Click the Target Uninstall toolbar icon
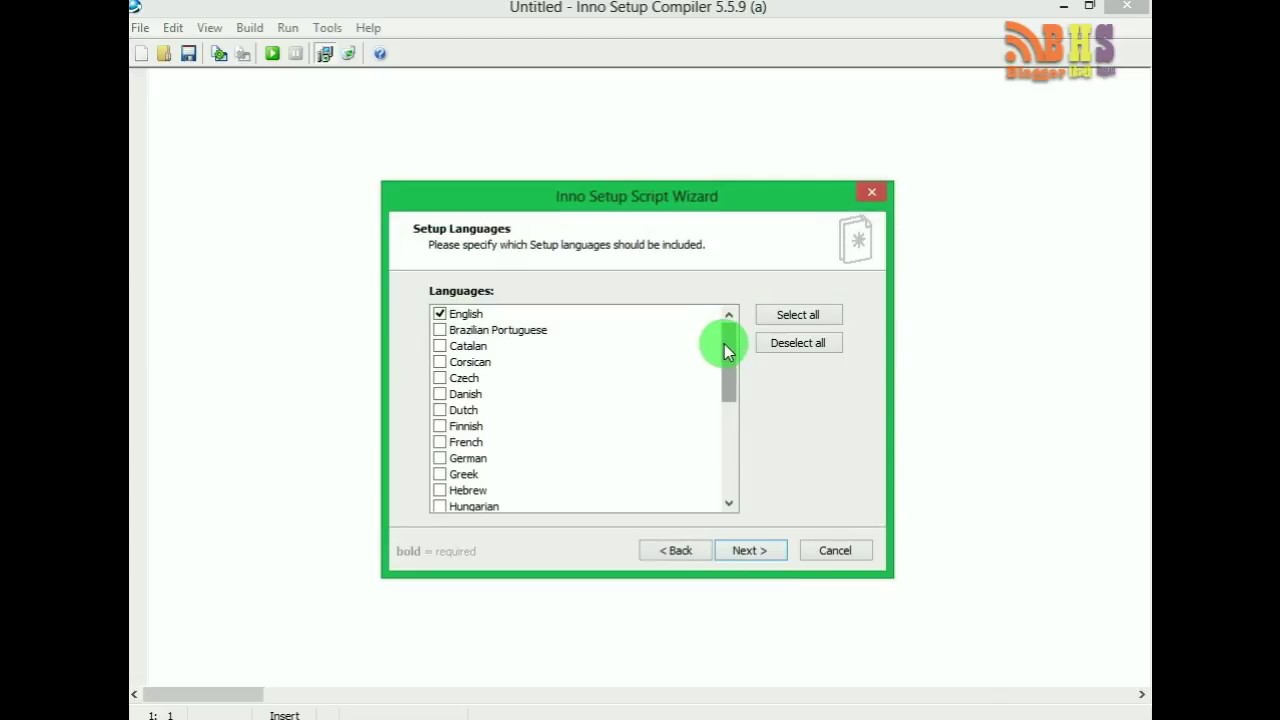Screen dimensions: 1280x720 [348, 54]
